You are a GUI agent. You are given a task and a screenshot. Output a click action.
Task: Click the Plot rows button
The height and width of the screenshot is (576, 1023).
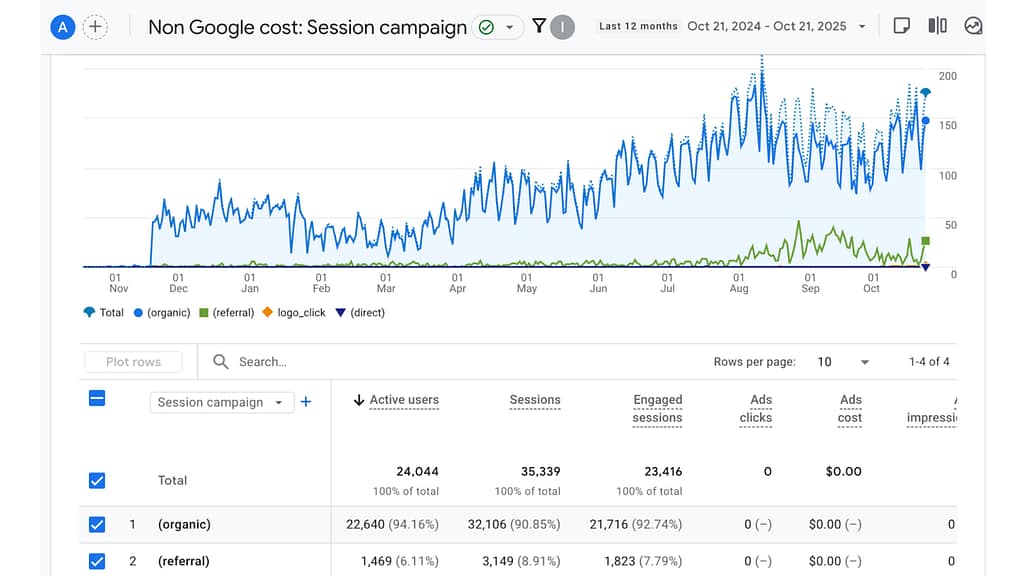133,362
